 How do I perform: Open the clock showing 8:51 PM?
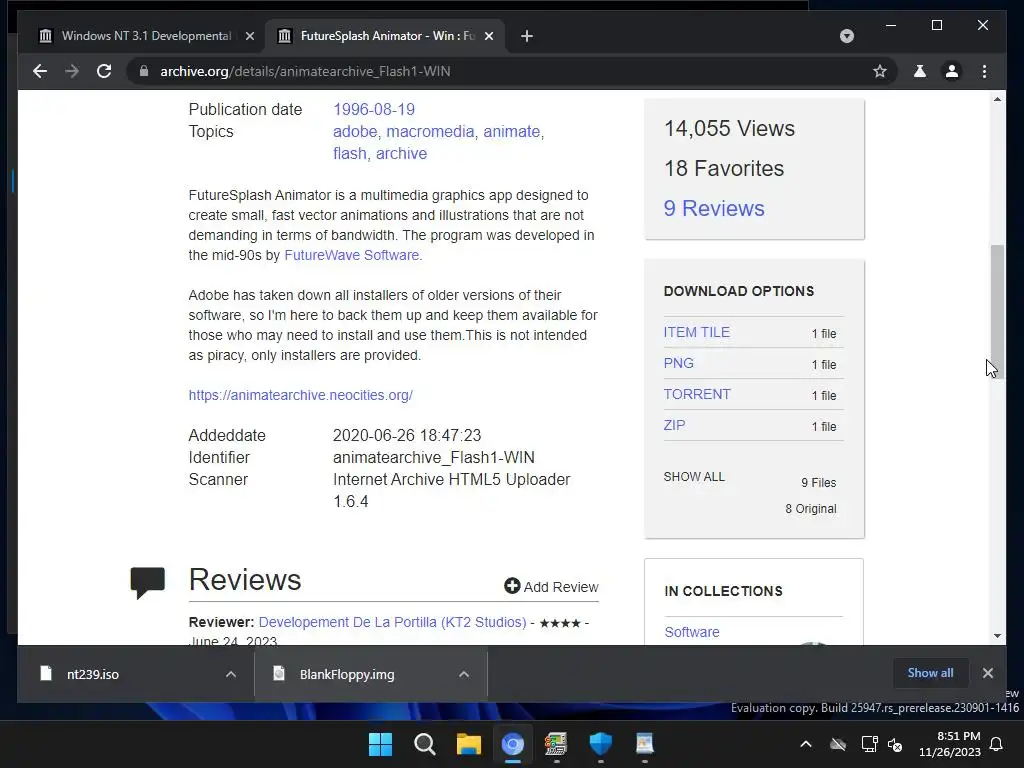(950, 744)
